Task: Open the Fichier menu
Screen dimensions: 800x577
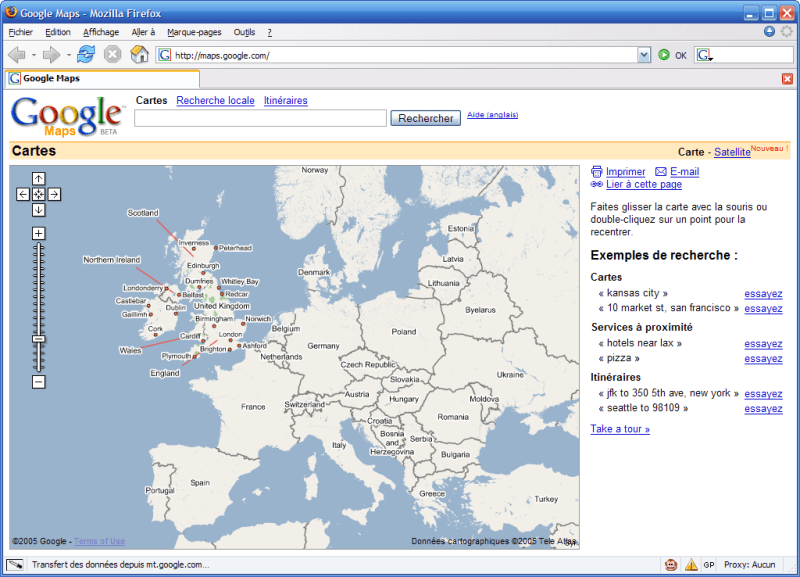Action: (20, 32)
